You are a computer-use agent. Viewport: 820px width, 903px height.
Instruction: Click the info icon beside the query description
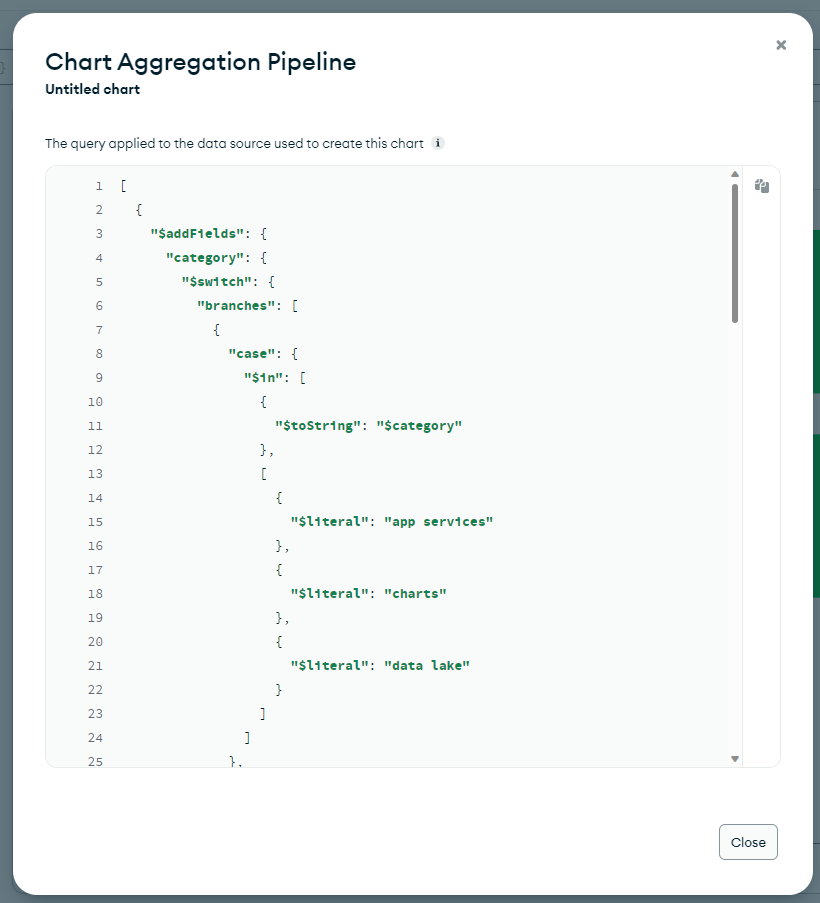pos(437,143)
